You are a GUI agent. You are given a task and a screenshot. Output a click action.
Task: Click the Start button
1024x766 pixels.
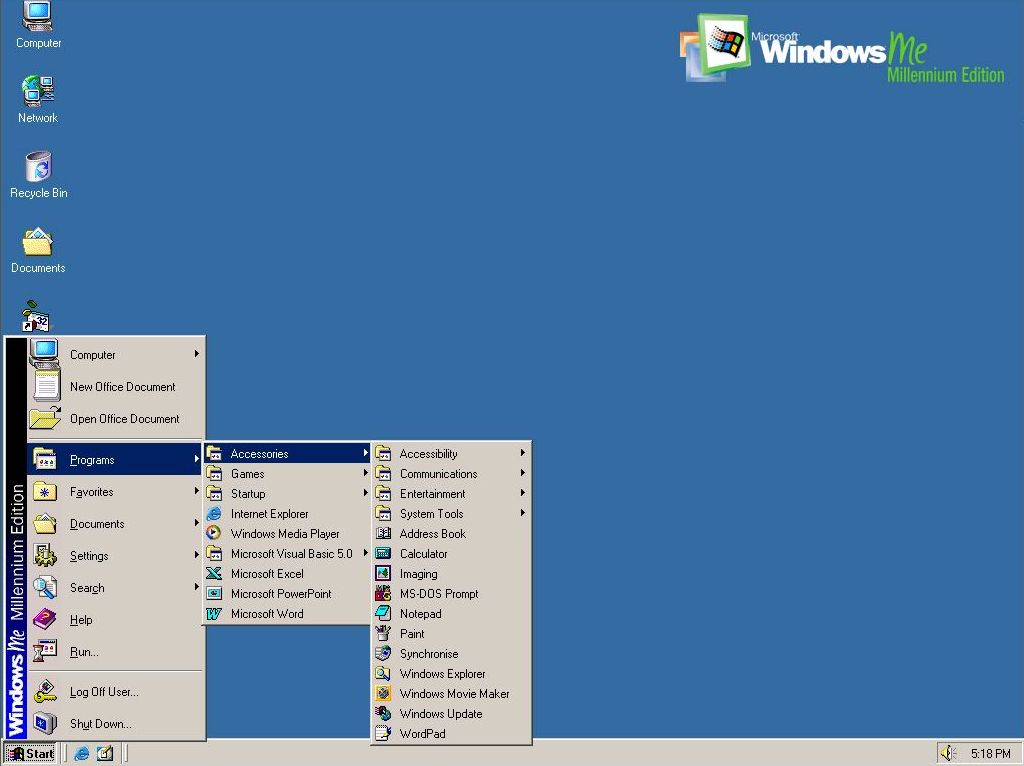30,752
